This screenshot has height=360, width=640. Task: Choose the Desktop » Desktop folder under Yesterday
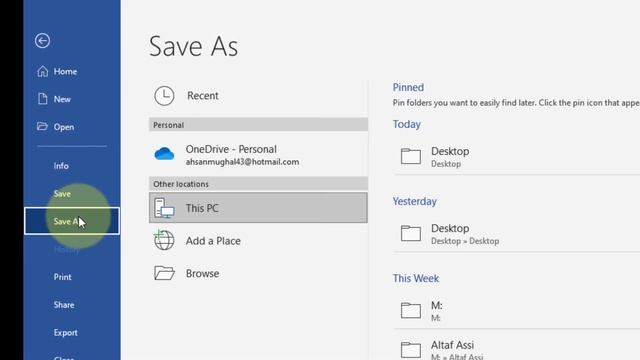tap(516, 233)
